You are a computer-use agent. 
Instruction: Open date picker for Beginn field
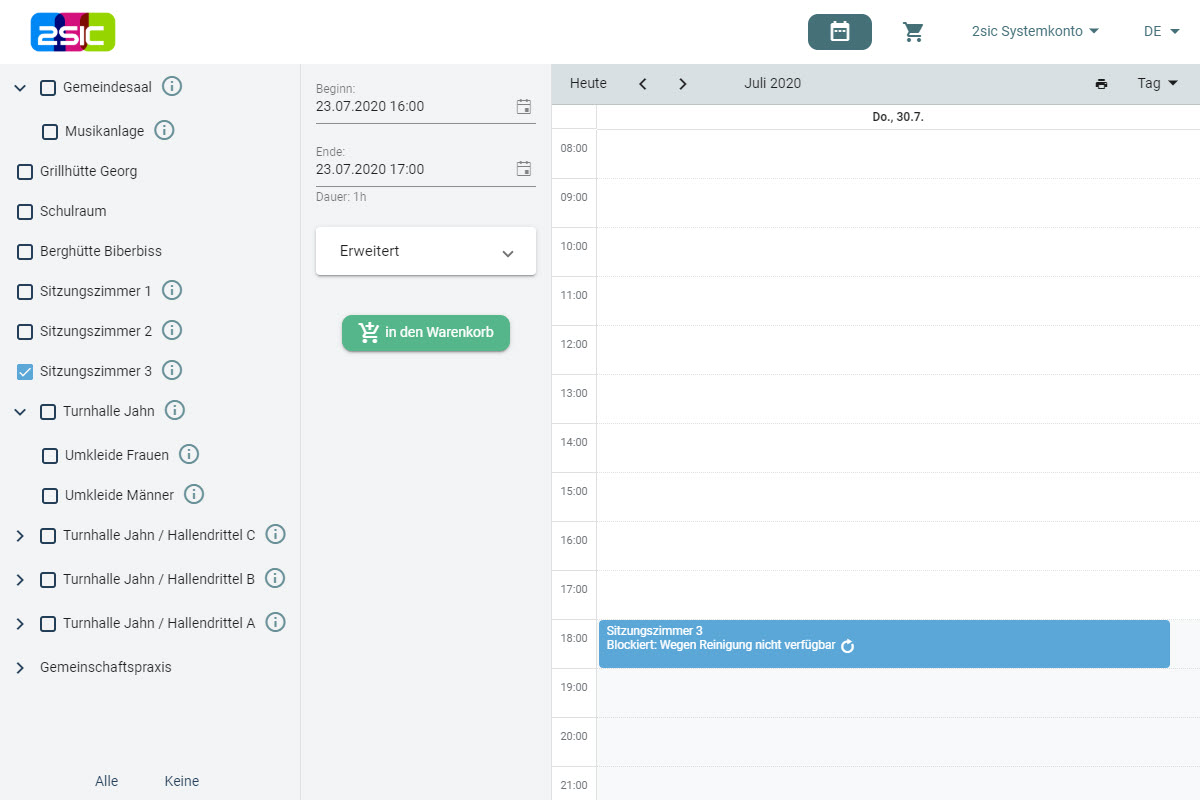[524, 107]
